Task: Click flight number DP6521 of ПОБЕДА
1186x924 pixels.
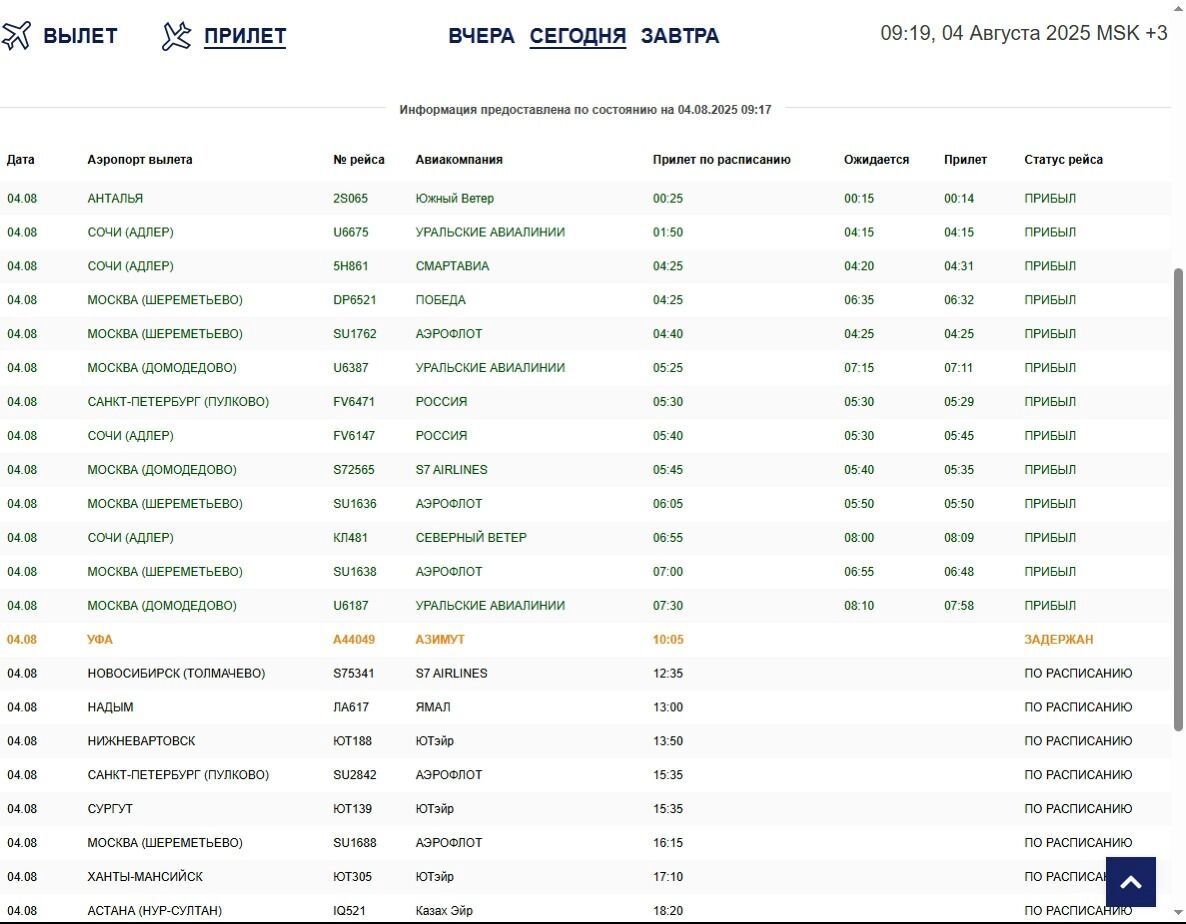Action: click(354, 300)
